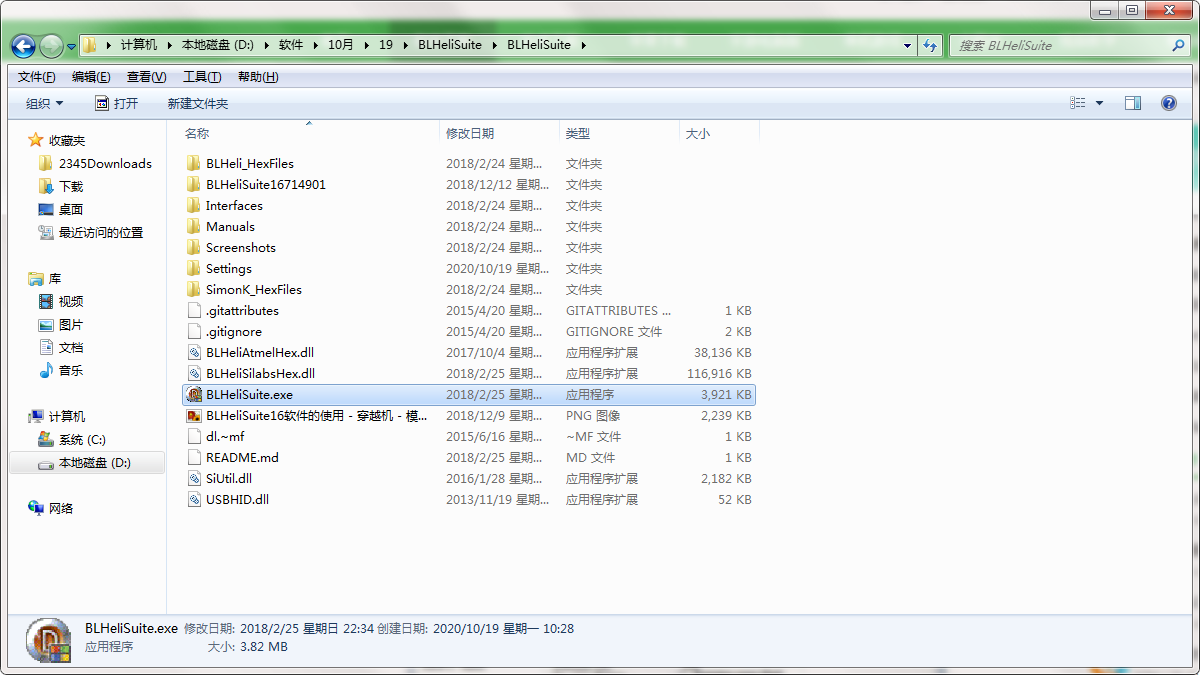Open the 工具(T) menu
Screen dimensions: 1200x675
202,77
